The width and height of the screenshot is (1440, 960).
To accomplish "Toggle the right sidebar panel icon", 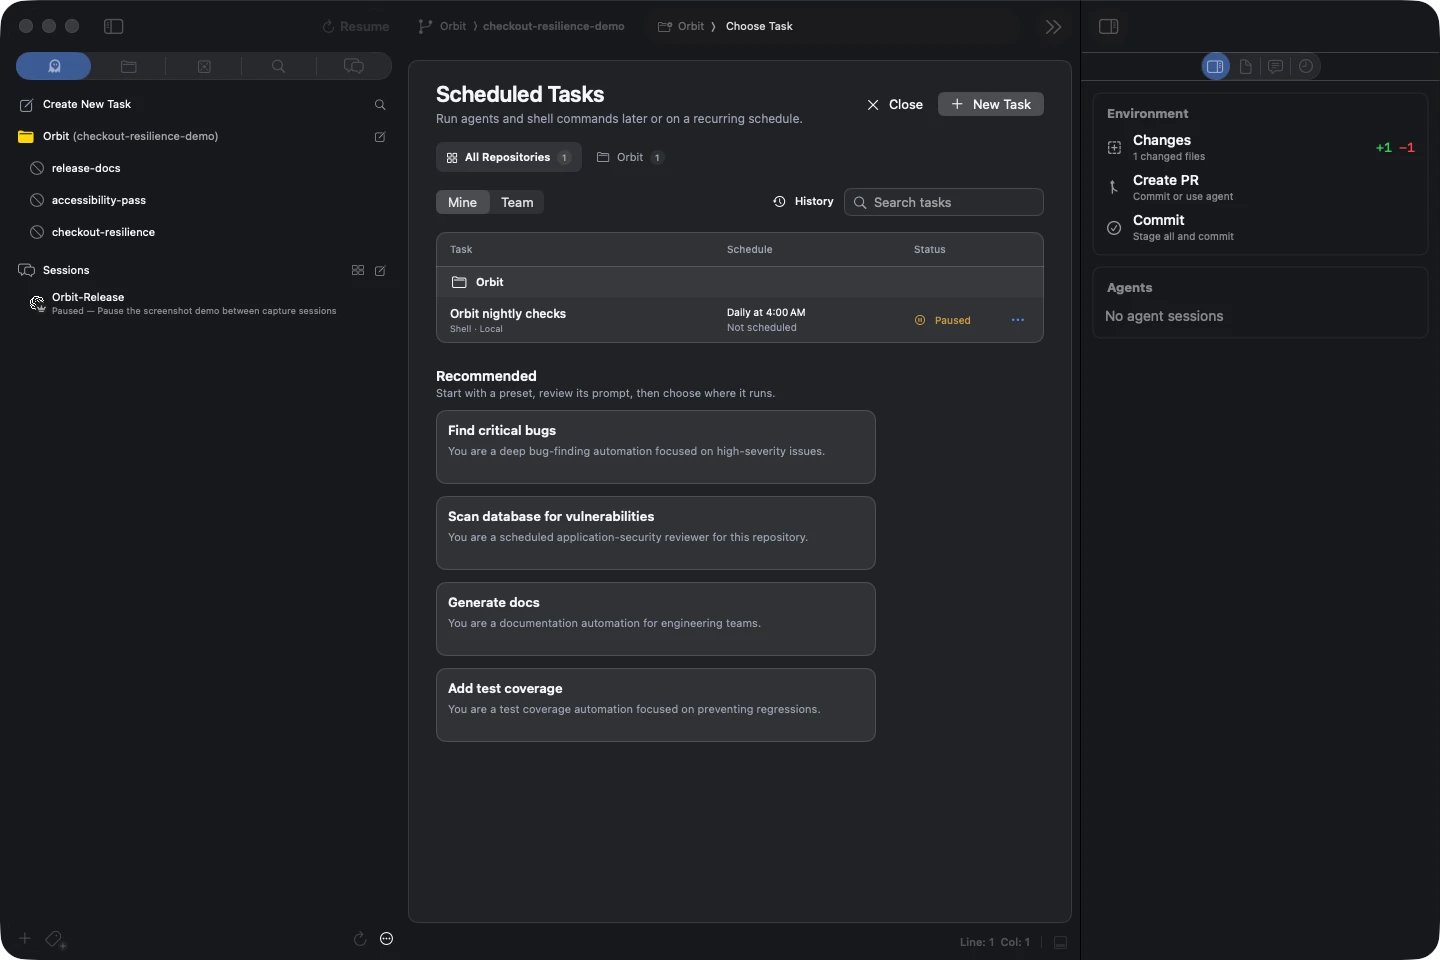I will 1109,26.
